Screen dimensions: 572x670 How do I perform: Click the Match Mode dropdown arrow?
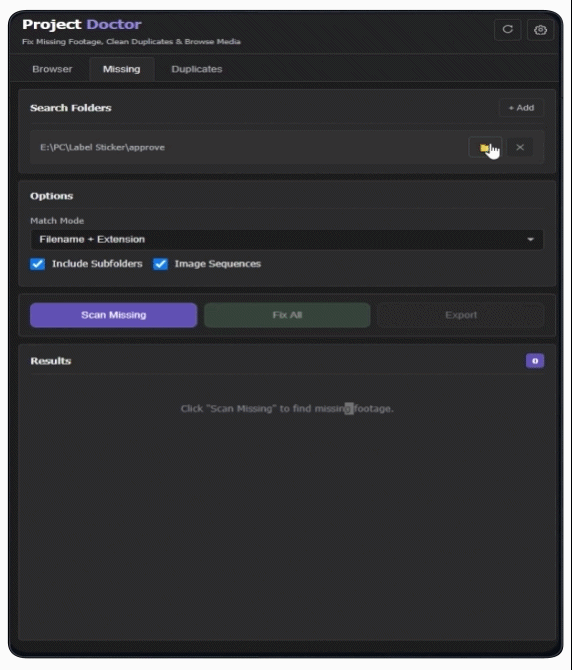pyautogui.click(x=531, y=239)
